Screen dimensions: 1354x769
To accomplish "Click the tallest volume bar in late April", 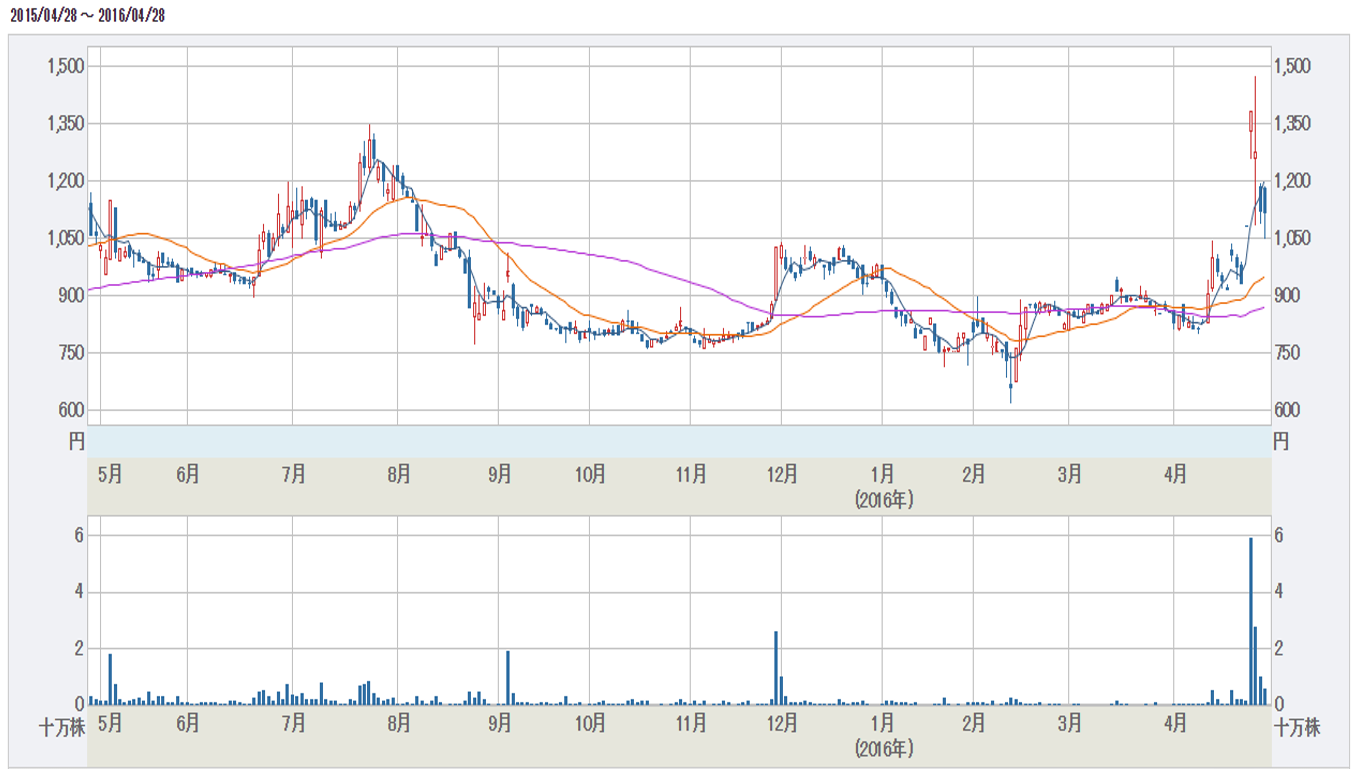I will coord(1250,621).
